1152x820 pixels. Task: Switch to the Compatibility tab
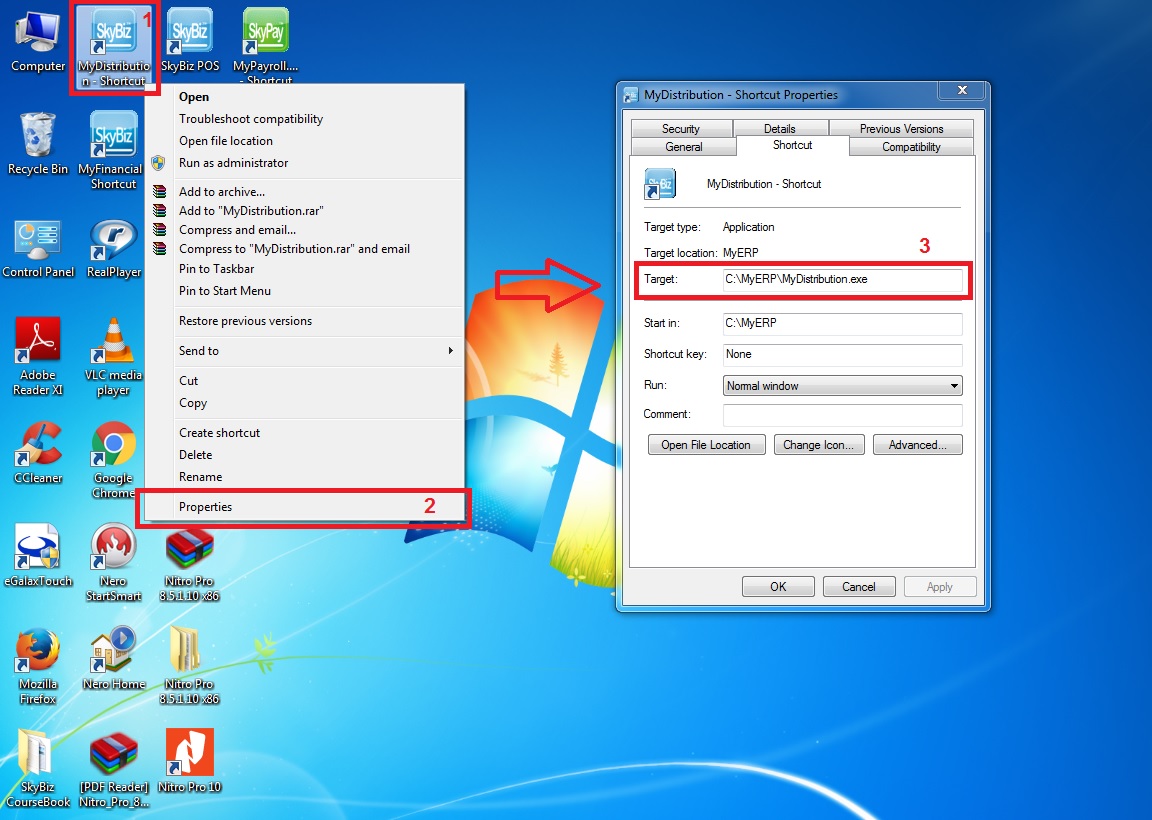coord(911,147)
